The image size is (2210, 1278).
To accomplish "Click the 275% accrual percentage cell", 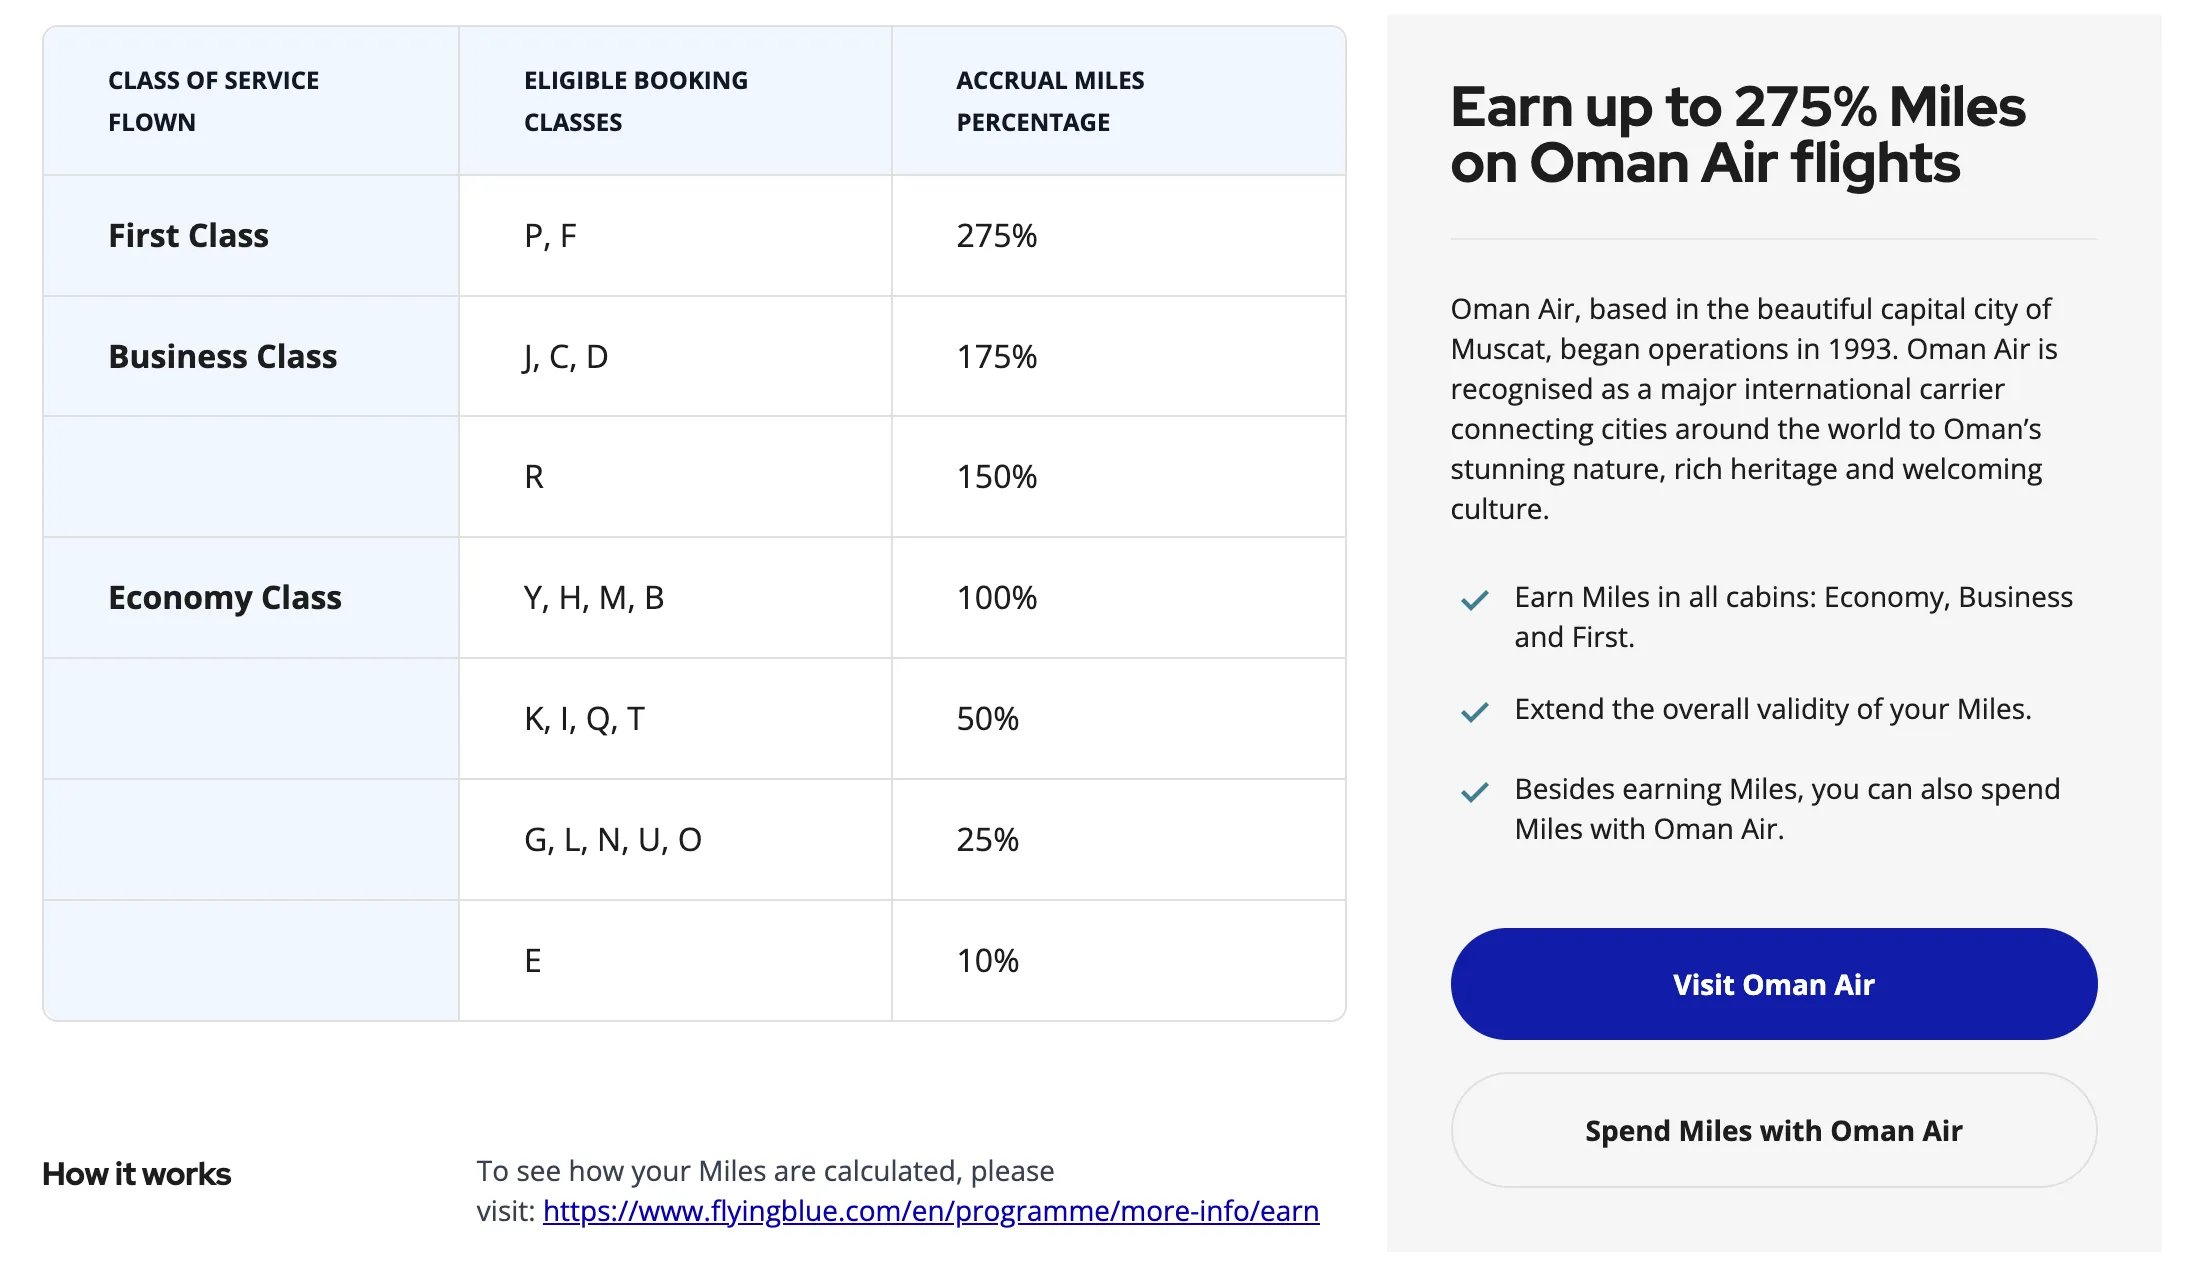I will click(1118, 236).
